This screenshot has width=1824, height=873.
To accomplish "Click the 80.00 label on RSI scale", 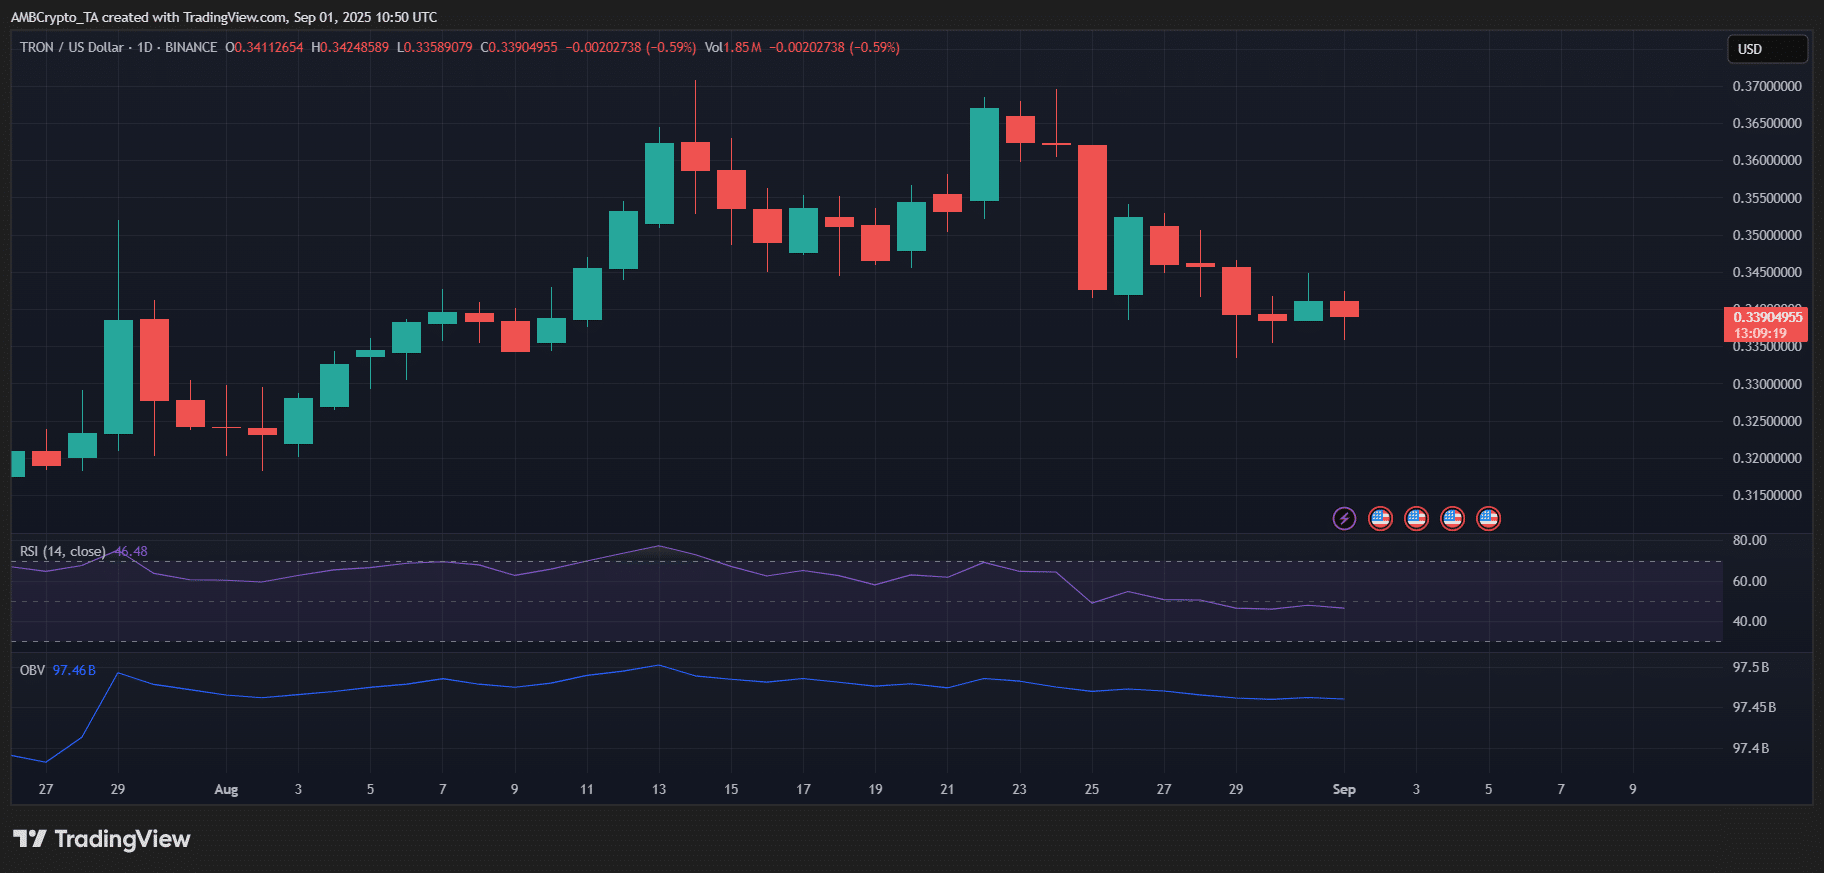I will 1749,540.
